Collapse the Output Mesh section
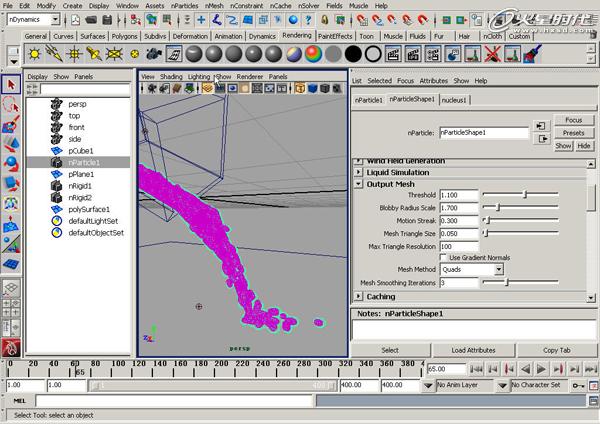Viewport: 600px width, 424px height. 358,184
